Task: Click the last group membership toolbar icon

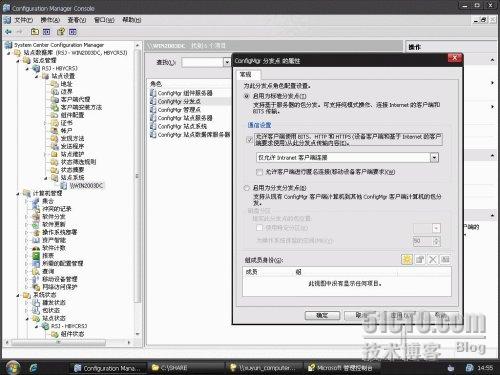Action: pyautogui.click(x=445, y=259)
